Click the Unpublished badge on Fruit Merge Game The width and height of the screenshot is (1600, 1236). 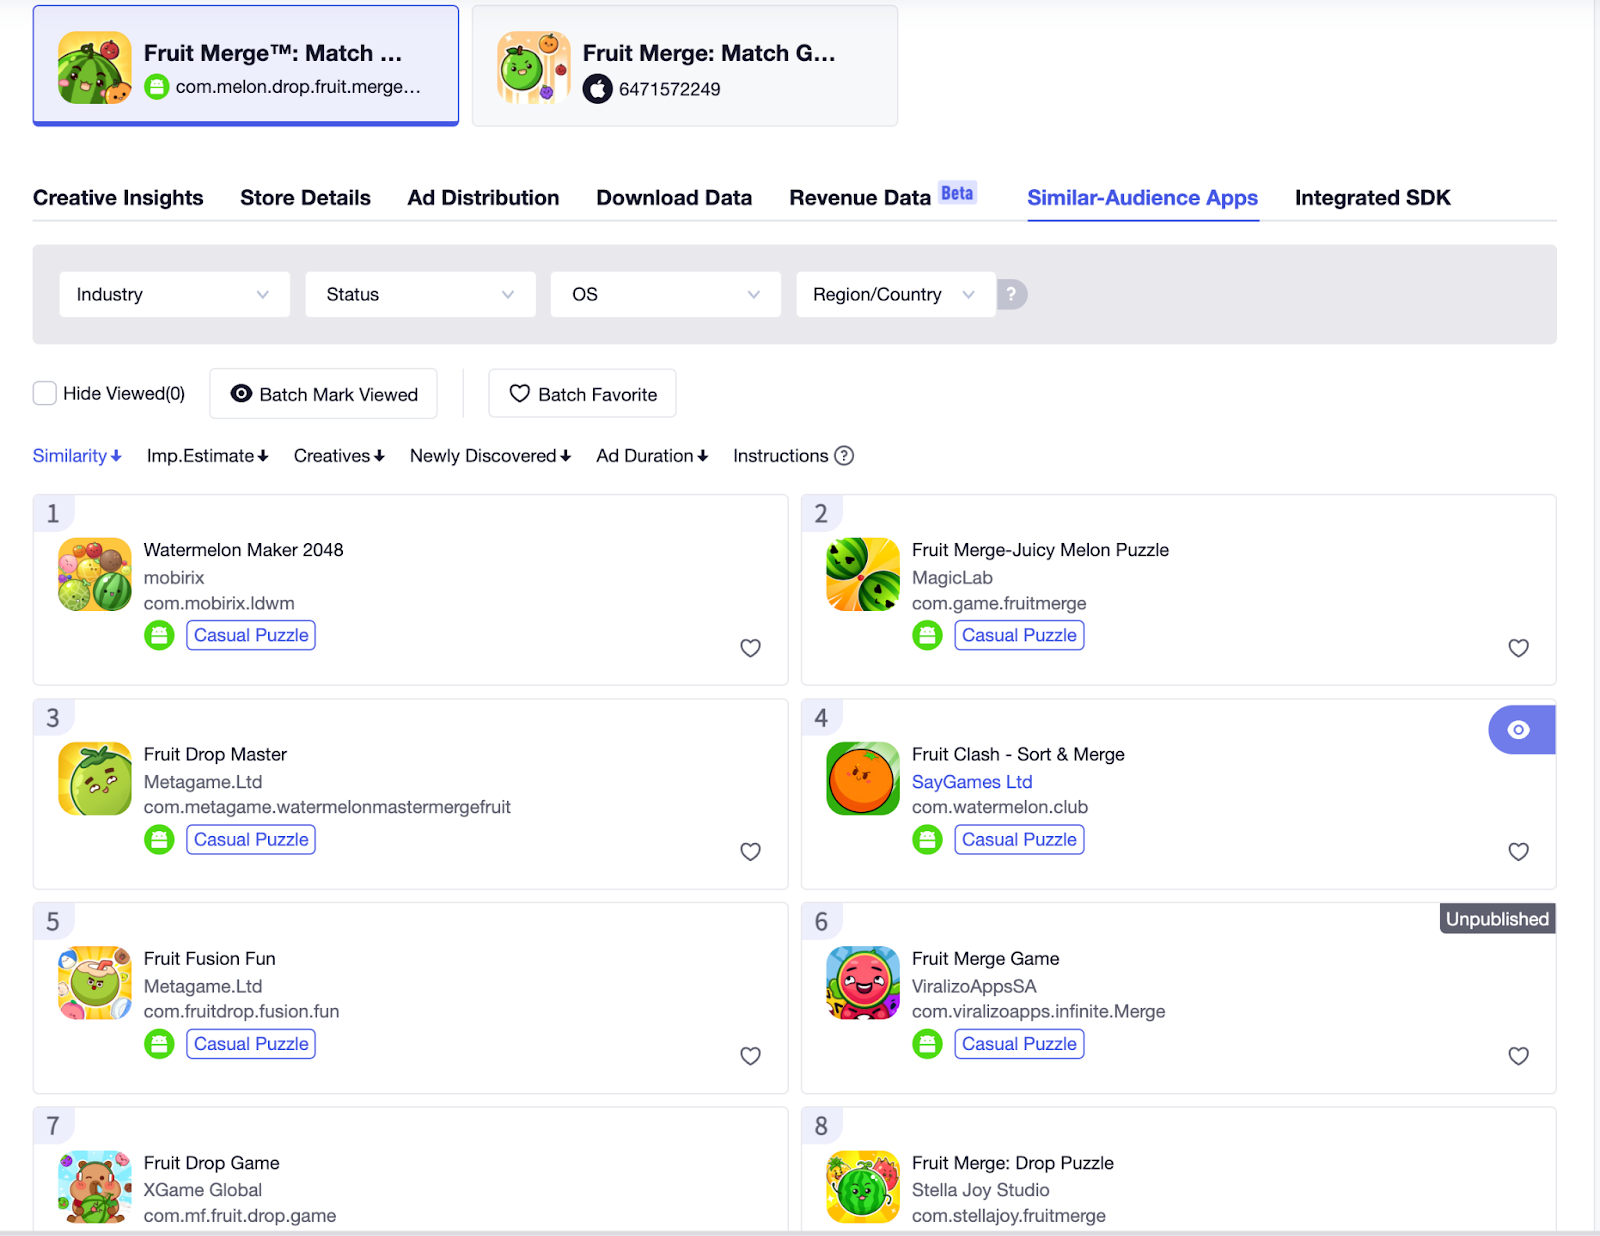1497,919
